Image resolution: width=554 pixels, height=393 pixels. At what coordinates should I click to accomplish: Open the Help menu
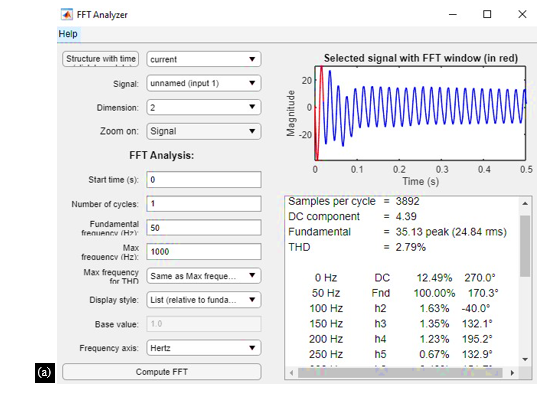tap(68, 34)
